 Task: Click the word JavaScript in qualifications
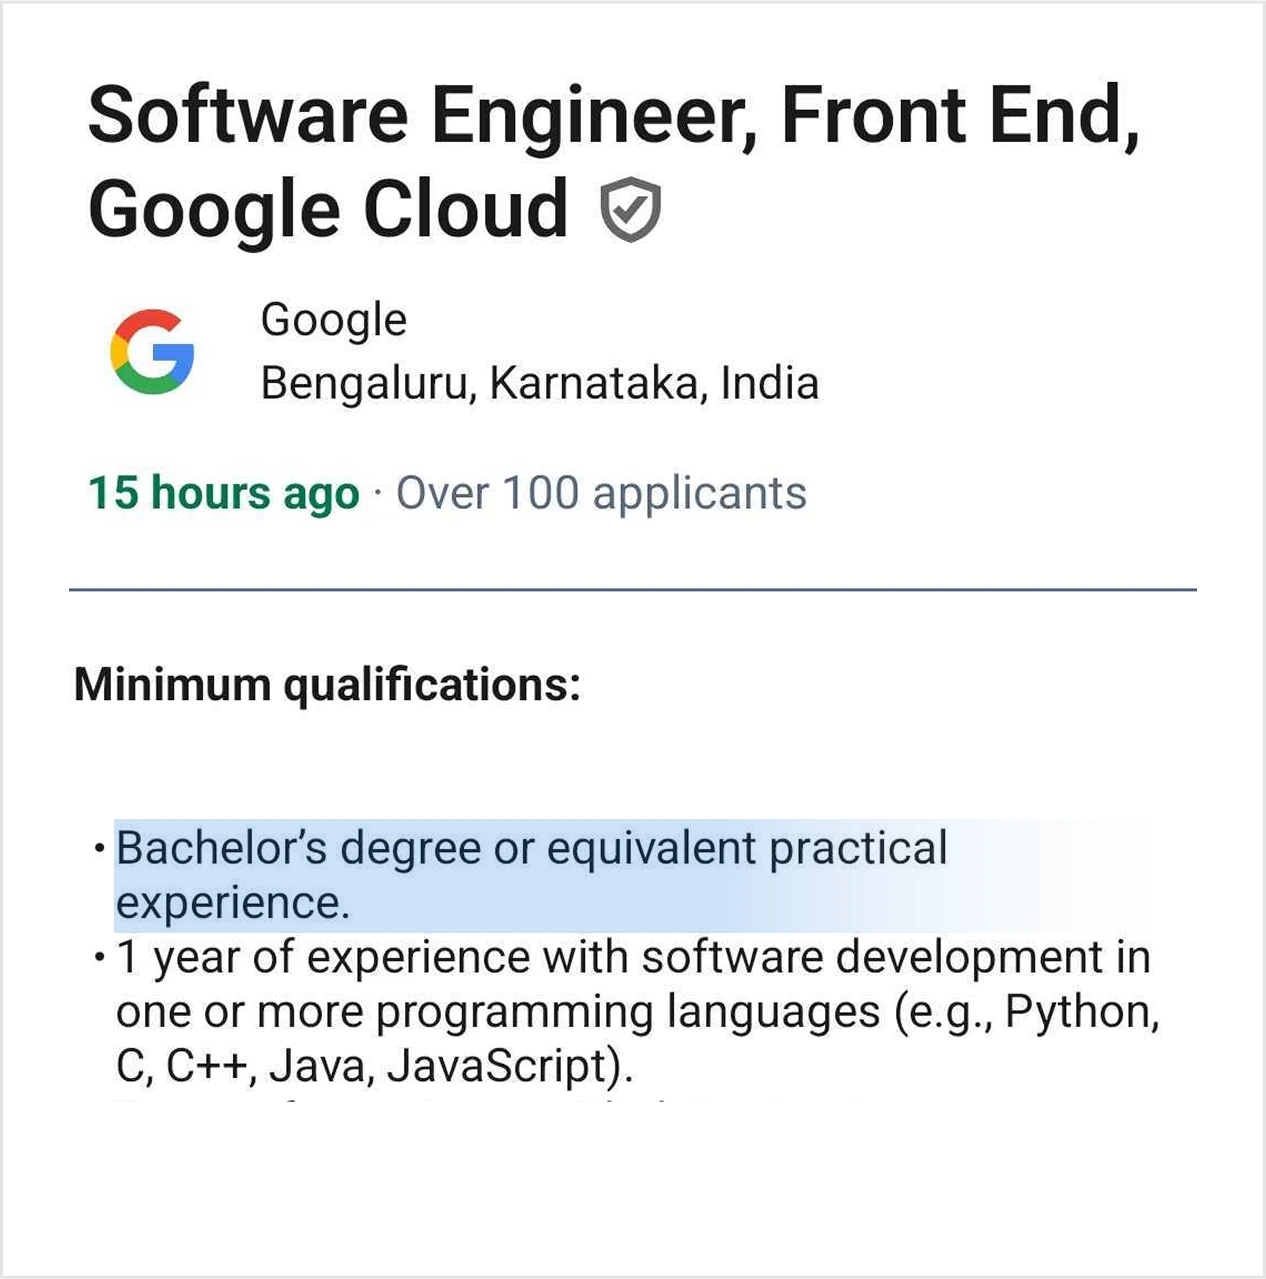coord(498,1067)
